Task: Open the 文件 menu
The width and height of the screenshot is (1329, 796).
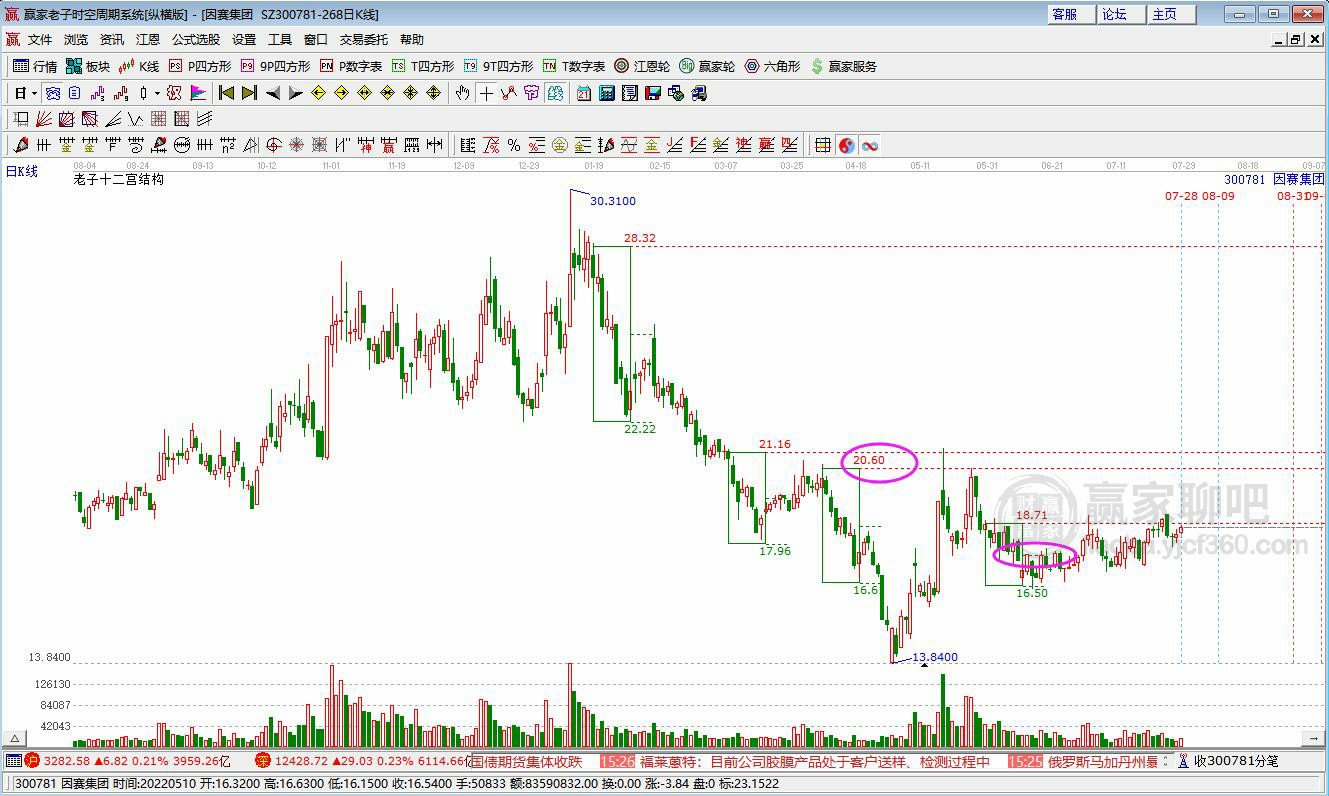Action: pos(39,40)
